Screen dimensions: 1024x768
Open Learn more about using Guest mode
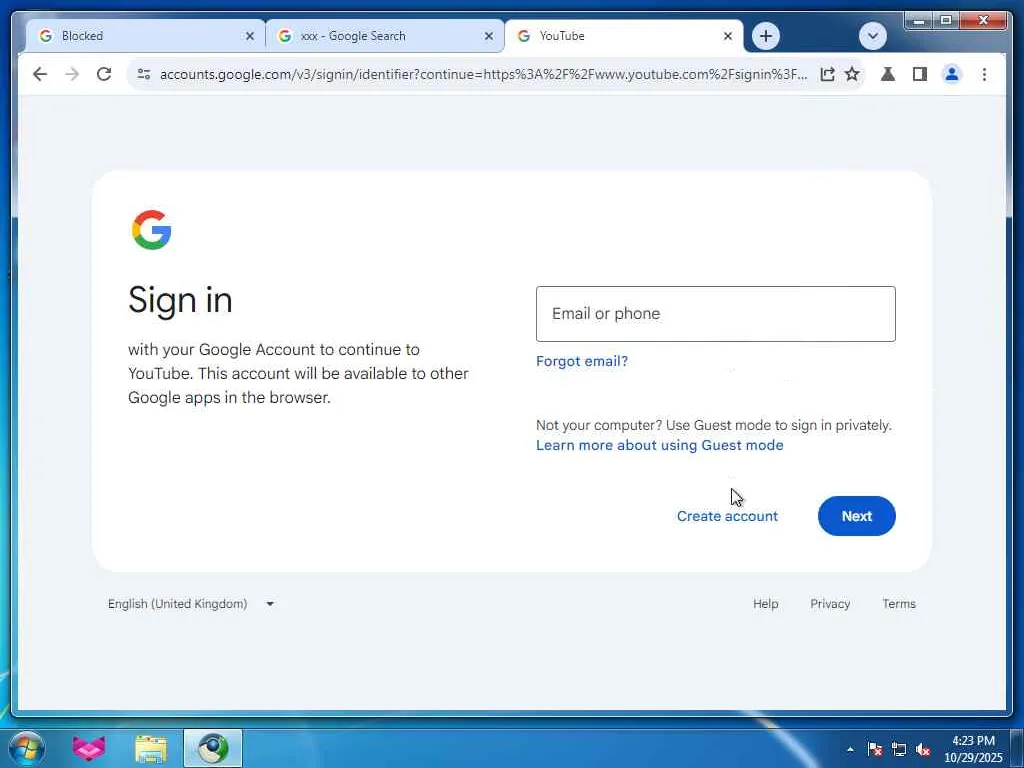point(660,445)
